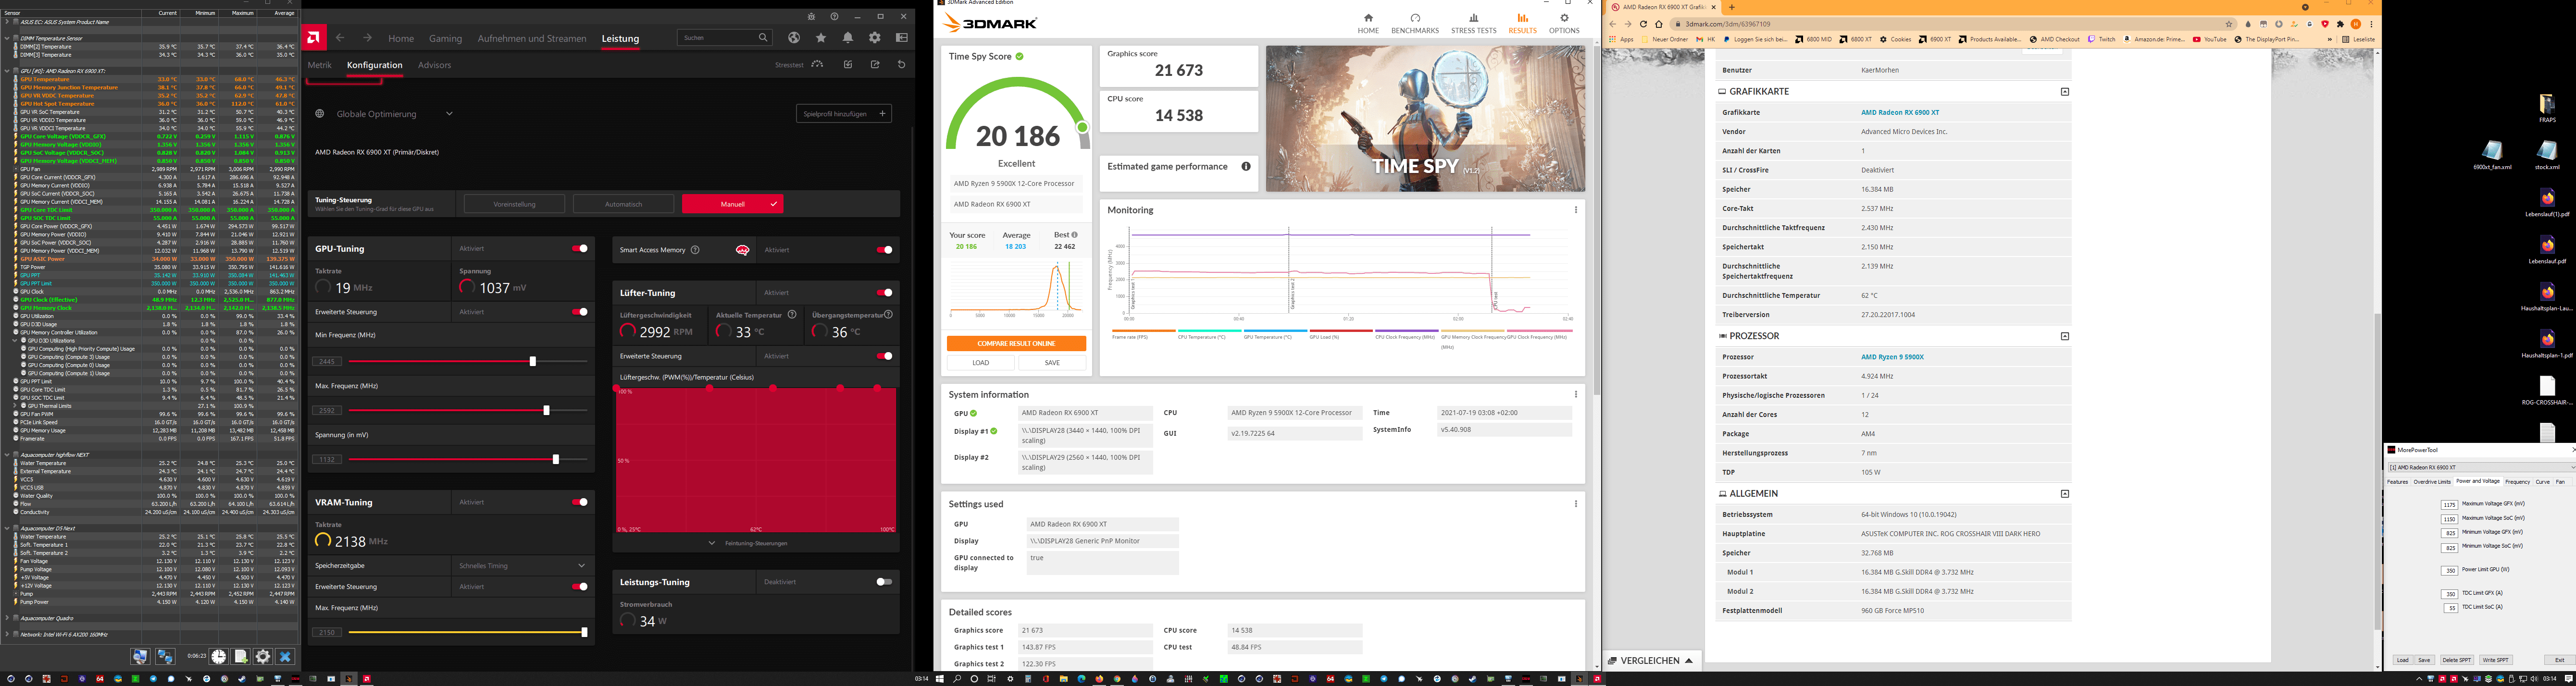Click COMPARE RESULT ONLINE button
2576x686 pixels.
click(x=1016, y=343)
